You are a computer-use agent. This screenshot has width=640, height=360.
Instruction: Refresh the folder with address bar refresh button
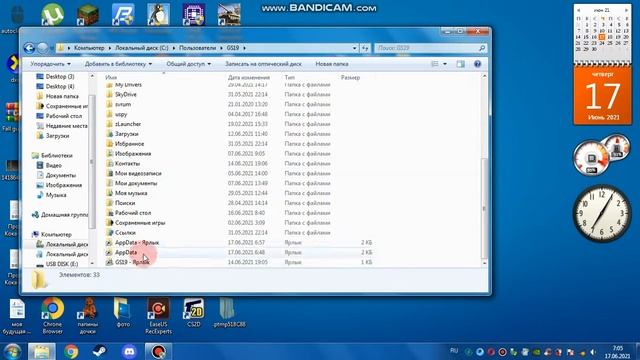coord(365,48)
